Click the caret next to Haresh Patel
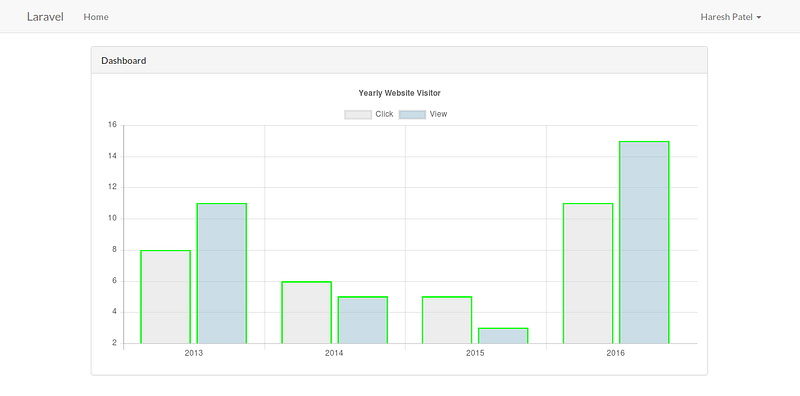This screenshot has height=396, width=800. (x=759, y=17)
